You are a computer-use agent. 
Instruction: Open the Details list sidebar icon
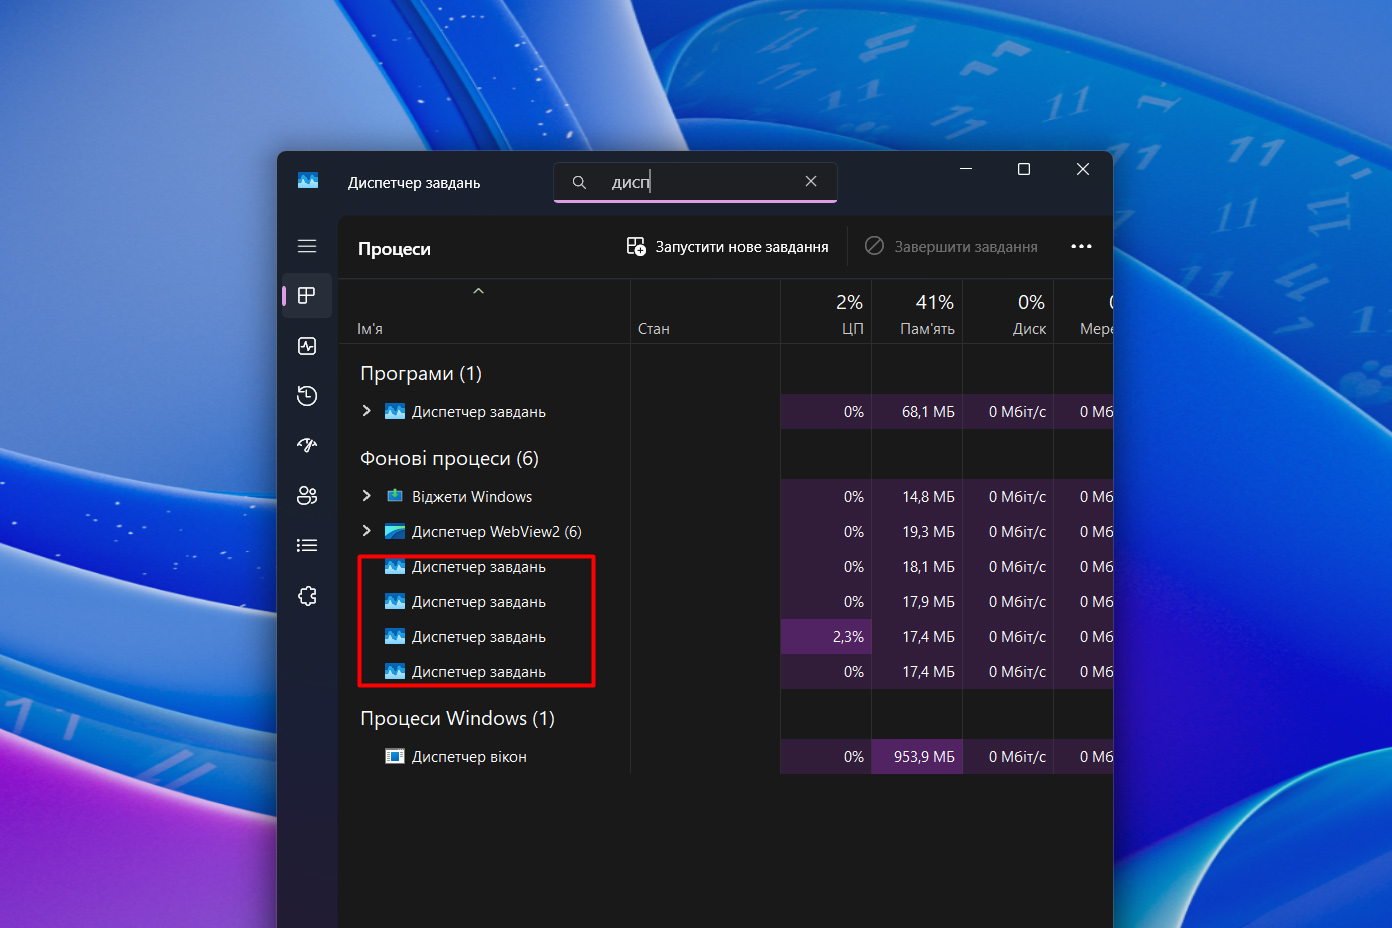tap(307, 545)
